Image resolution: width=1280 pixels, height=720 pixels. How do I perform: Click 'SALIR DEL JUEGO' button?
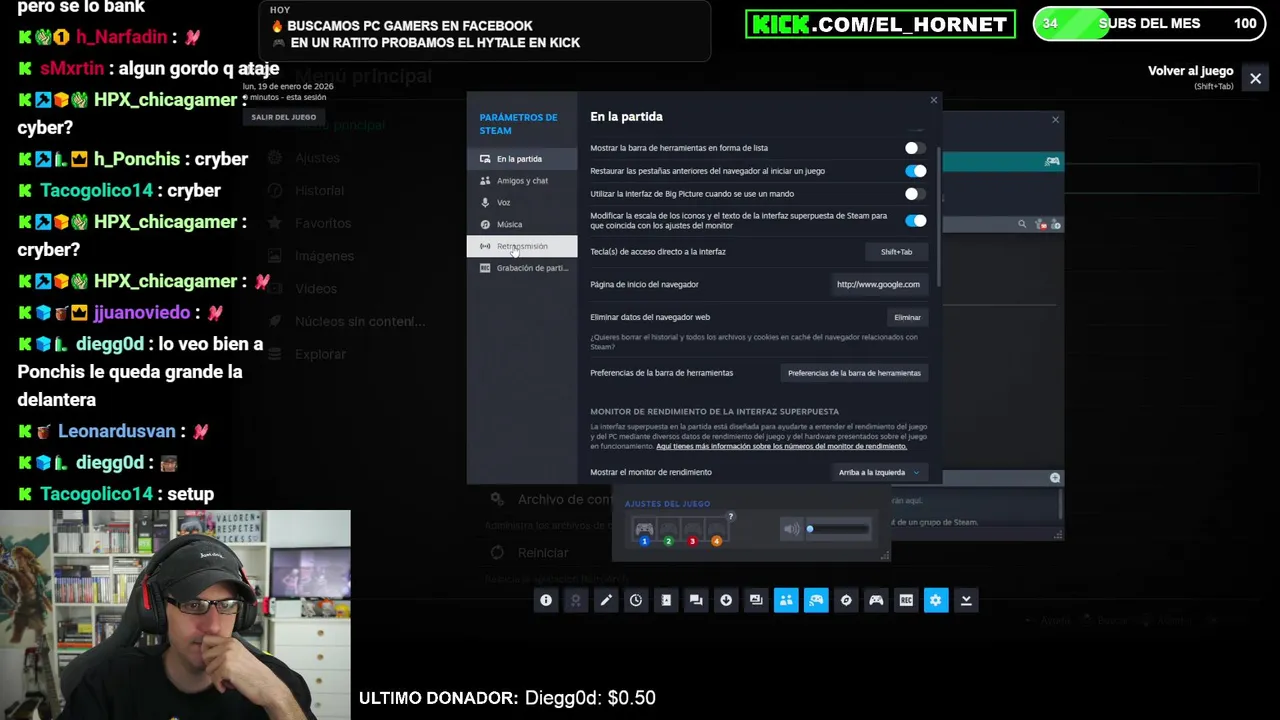(x=284, y=117)
